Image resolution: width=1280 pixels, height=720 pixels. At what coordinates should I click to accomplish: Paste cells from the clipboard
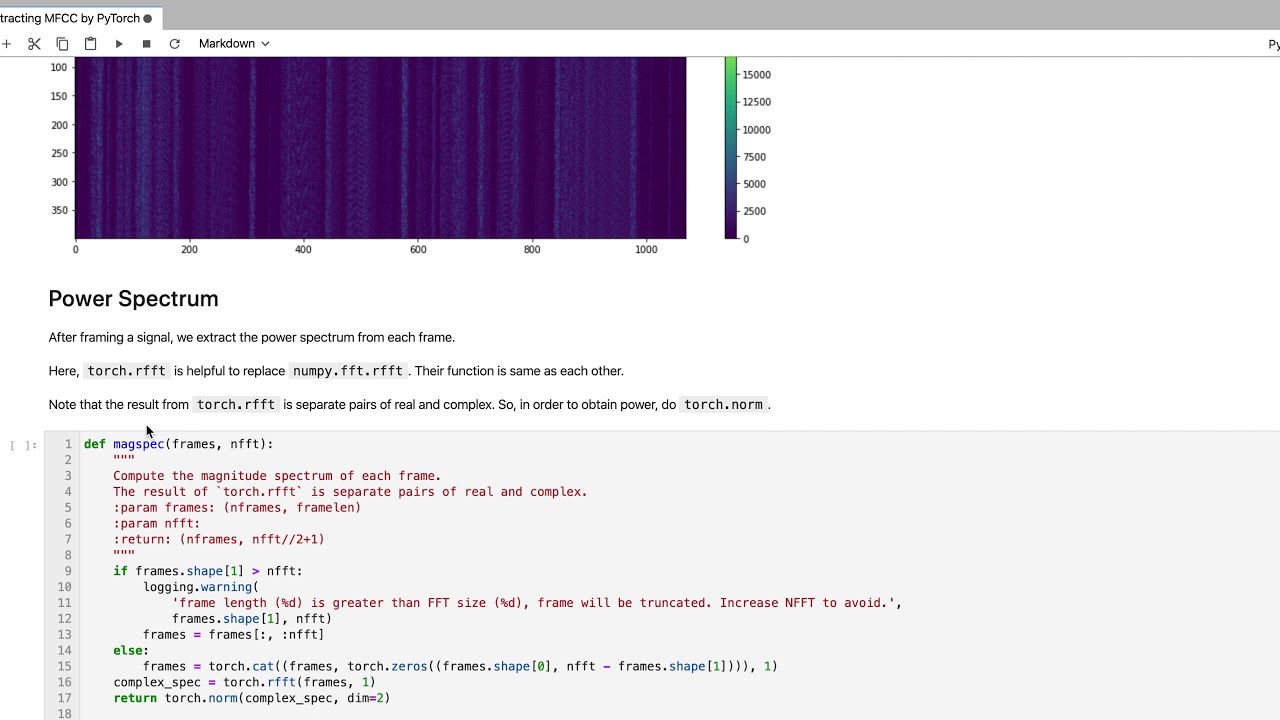coord(90,44)
